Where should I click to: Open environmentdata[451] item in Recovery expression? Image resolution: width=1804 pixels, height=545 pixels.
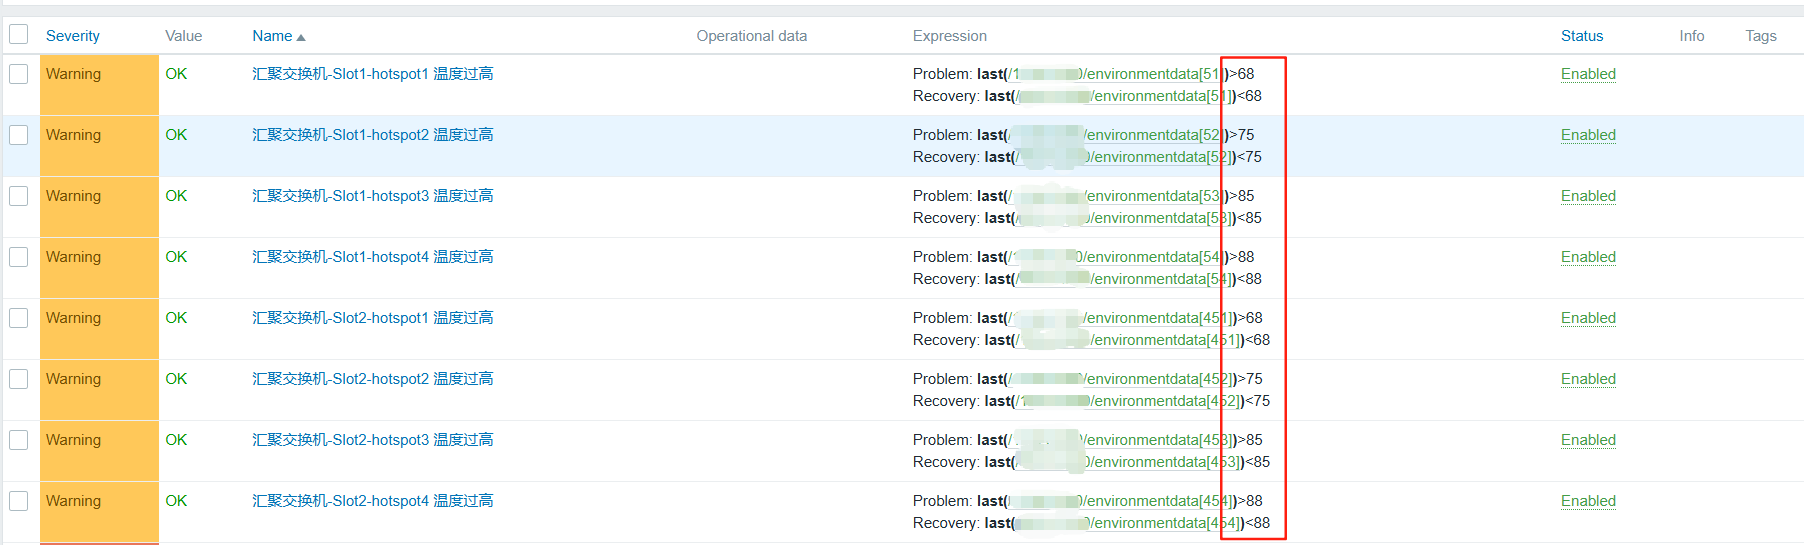[1160, 340]
